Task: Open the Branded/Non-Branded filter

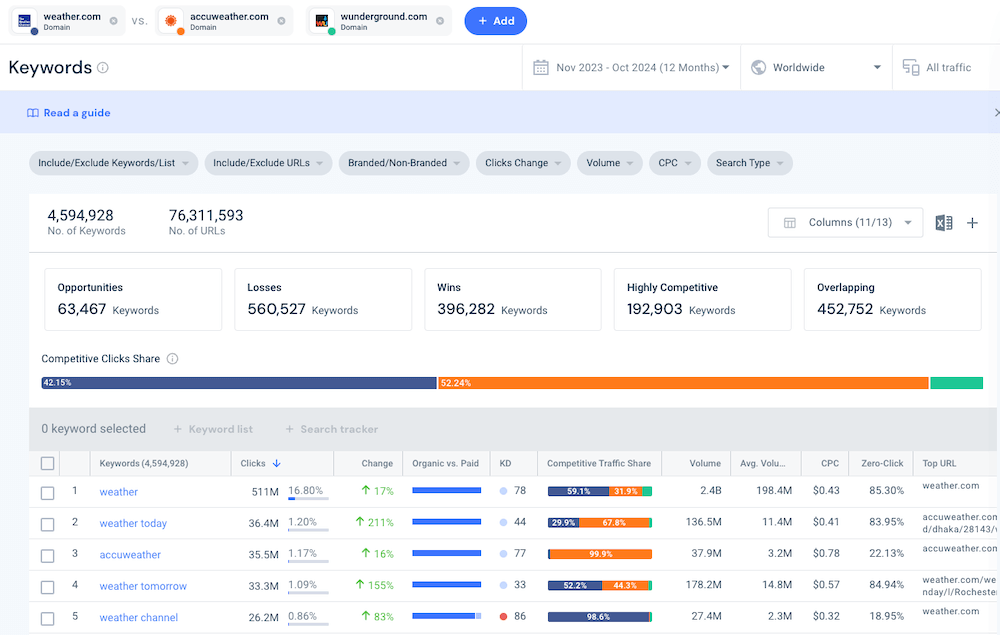Action: [404, 163]
